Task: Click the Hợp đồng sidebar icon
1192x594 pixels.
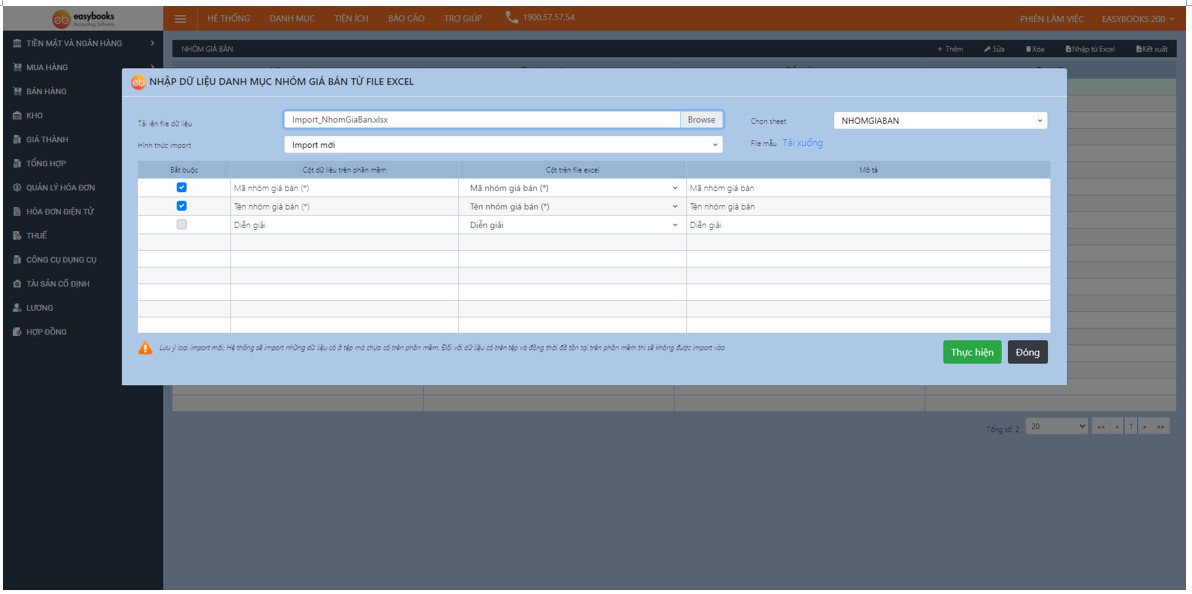Action: (x=17, y=332)
